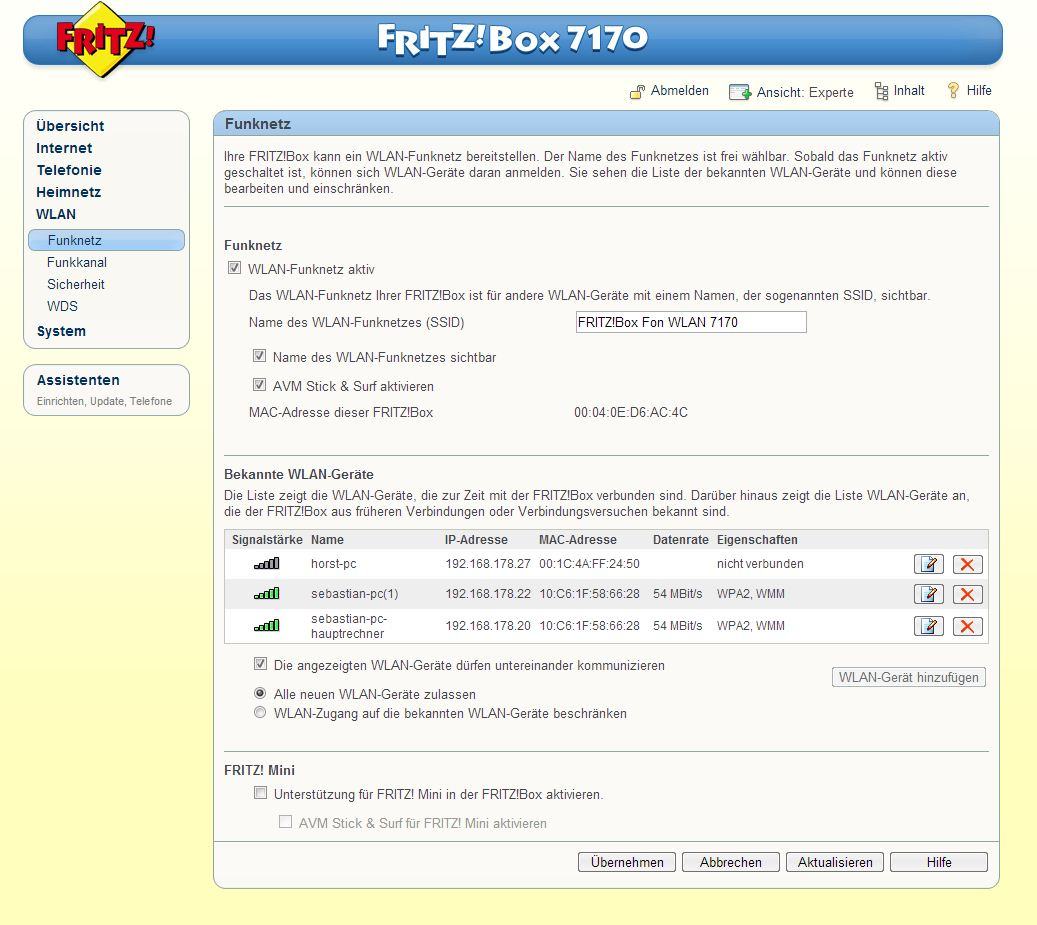Viewport: 1037px width, 925px height.
Task: Delete the sebastian-pc-hauptrechner device entry
Action: click(968, 625)
